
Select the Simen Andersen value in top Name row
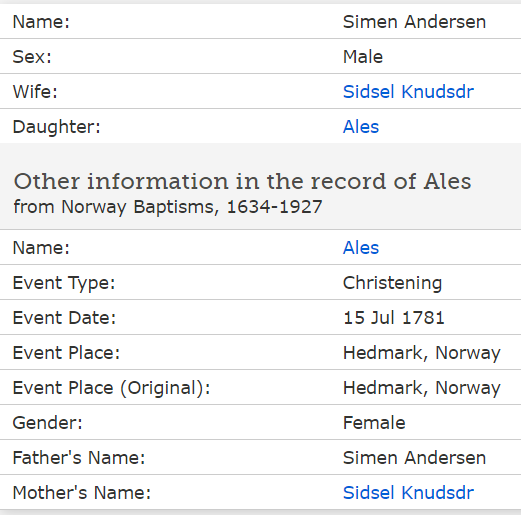pos(414,22)
